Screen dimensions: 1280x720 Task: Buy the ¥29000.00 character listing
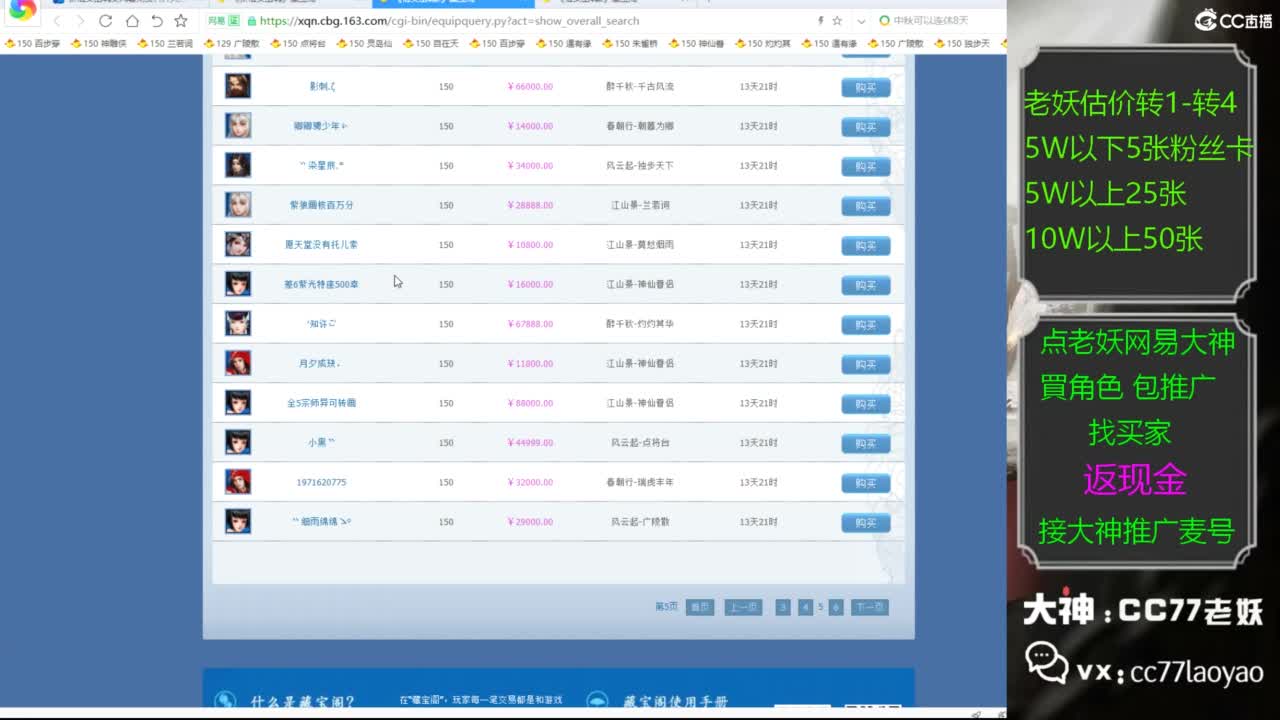pyautogui.click(x=865, y=523)
